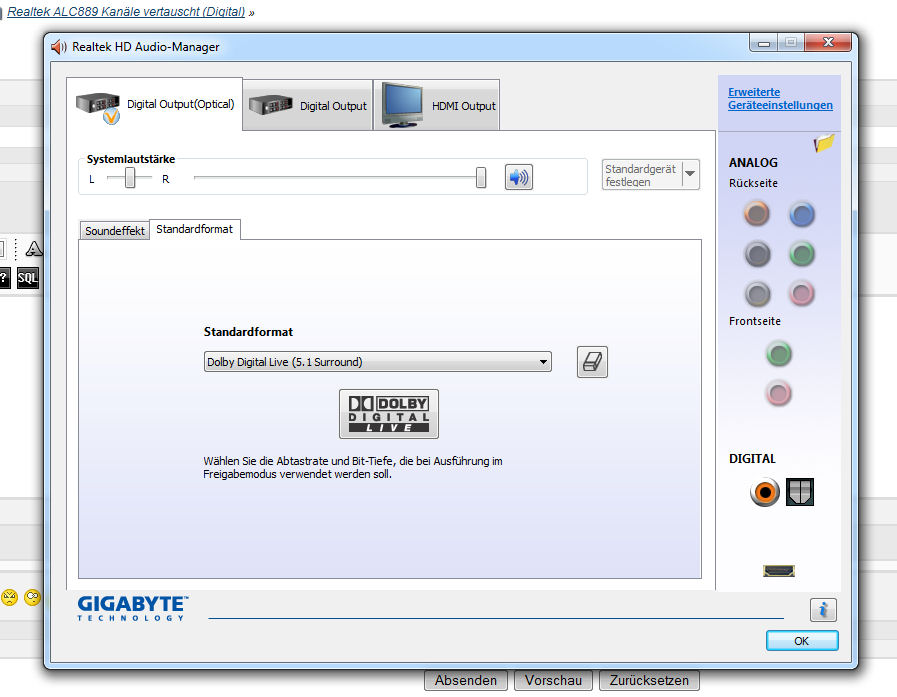Click the blue rear analog jack
The image size is (897, 697).
[x=801, y=213]
